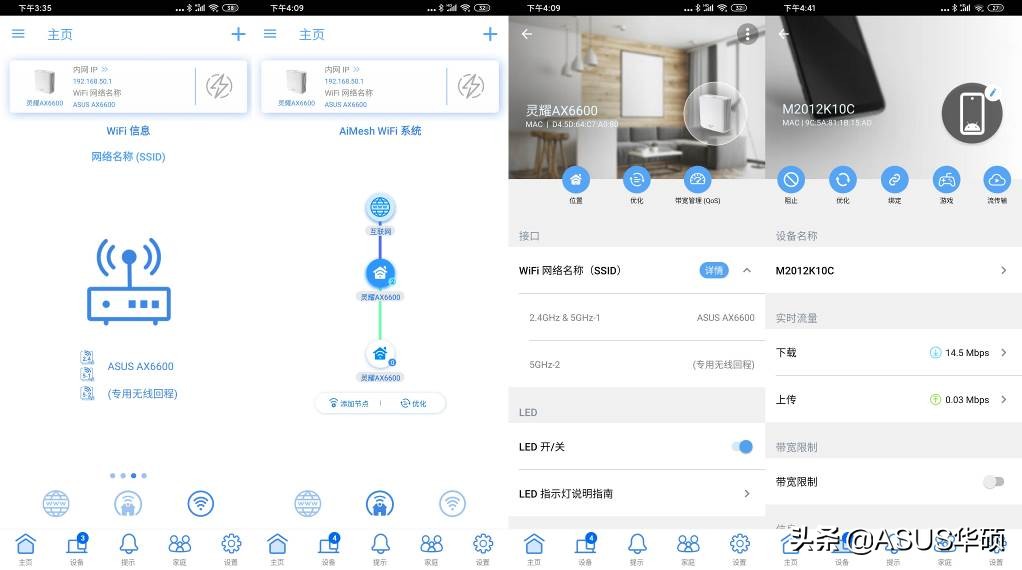Screen dimensions: 1022x570
Task: Tap ASUS AX6600 SSID under router illustration
Action: click(x=140, y=366)
